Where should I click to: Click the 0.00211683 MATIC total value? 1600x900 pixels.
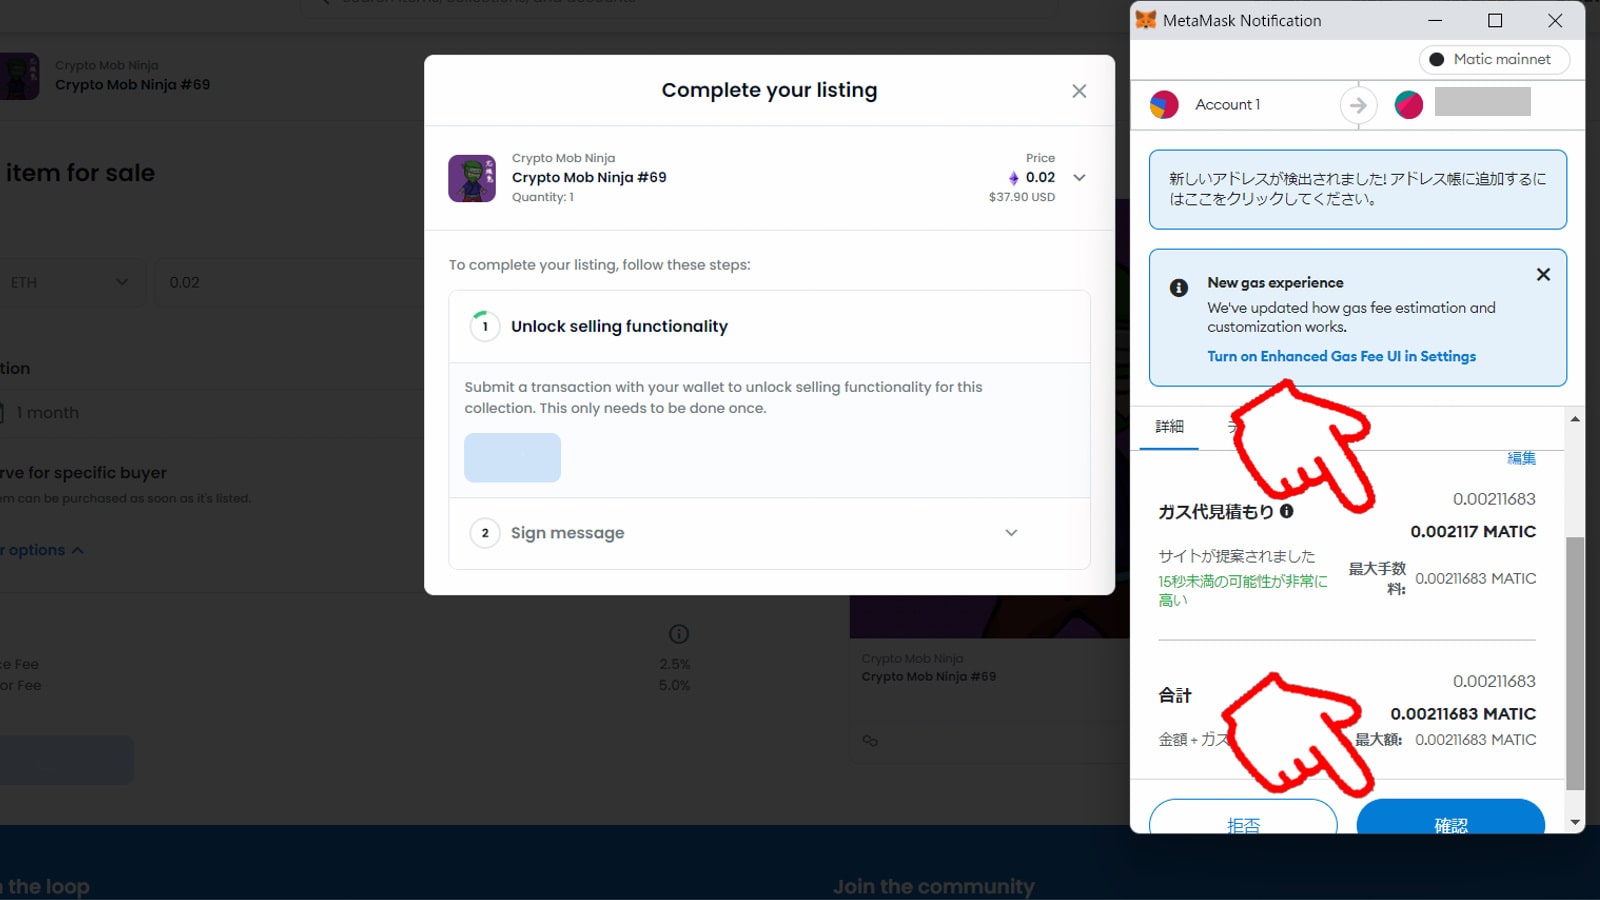point(1463,714)
